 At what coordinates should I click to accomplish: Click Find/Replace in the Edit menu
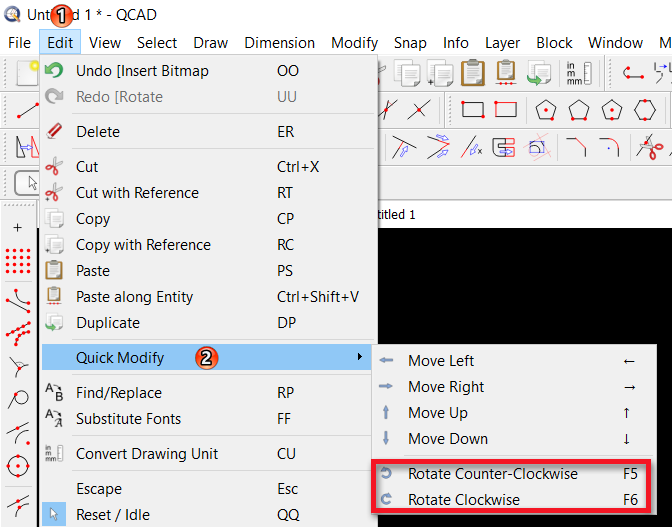(118, 393)
